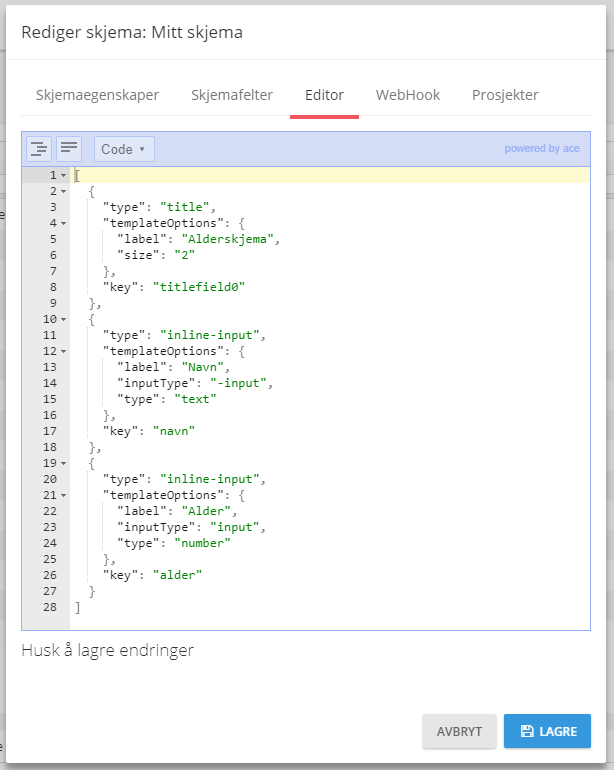
Task: Collapse the templateOptions fold at line 4
Action: pos(63,223)
